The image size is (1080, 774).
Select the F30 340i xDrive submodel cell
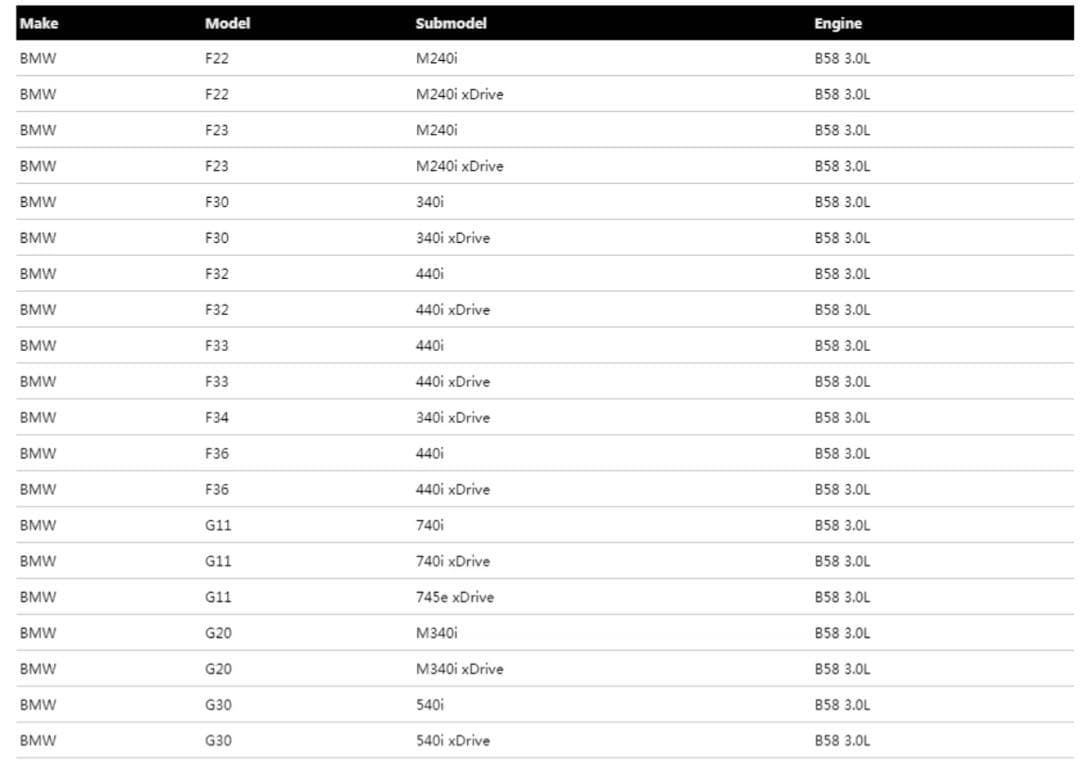(453, 238)
